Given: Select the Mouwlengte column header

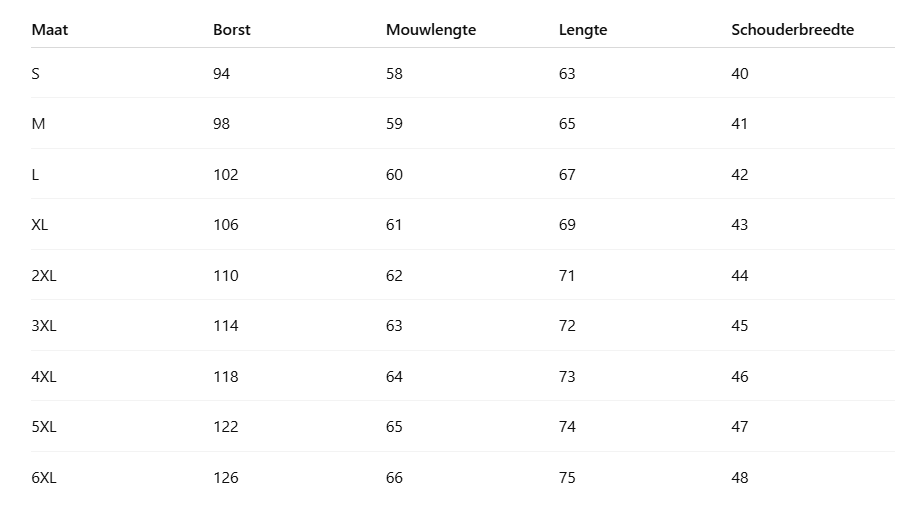Looking at the screenshot, I should [x=431, y=30].
